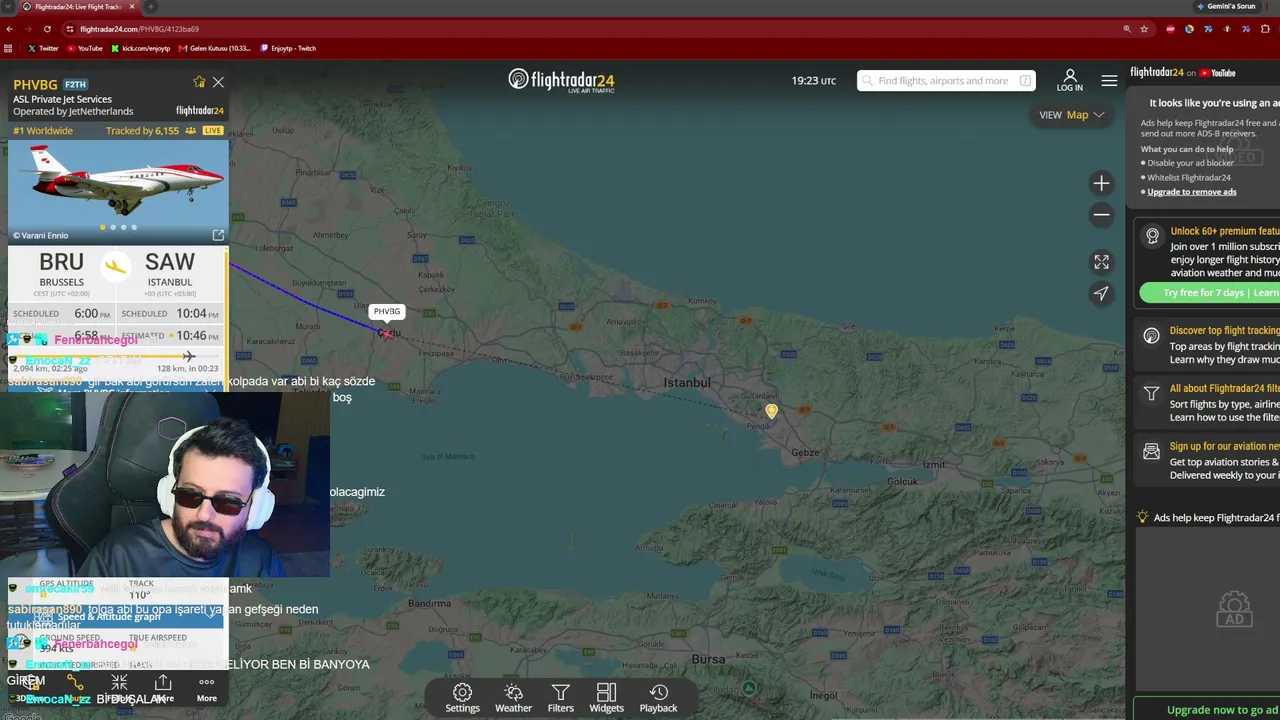Open the Settings panel in bottom toolbar
This screenshot has width=1280, height=720.
[462, 698]
